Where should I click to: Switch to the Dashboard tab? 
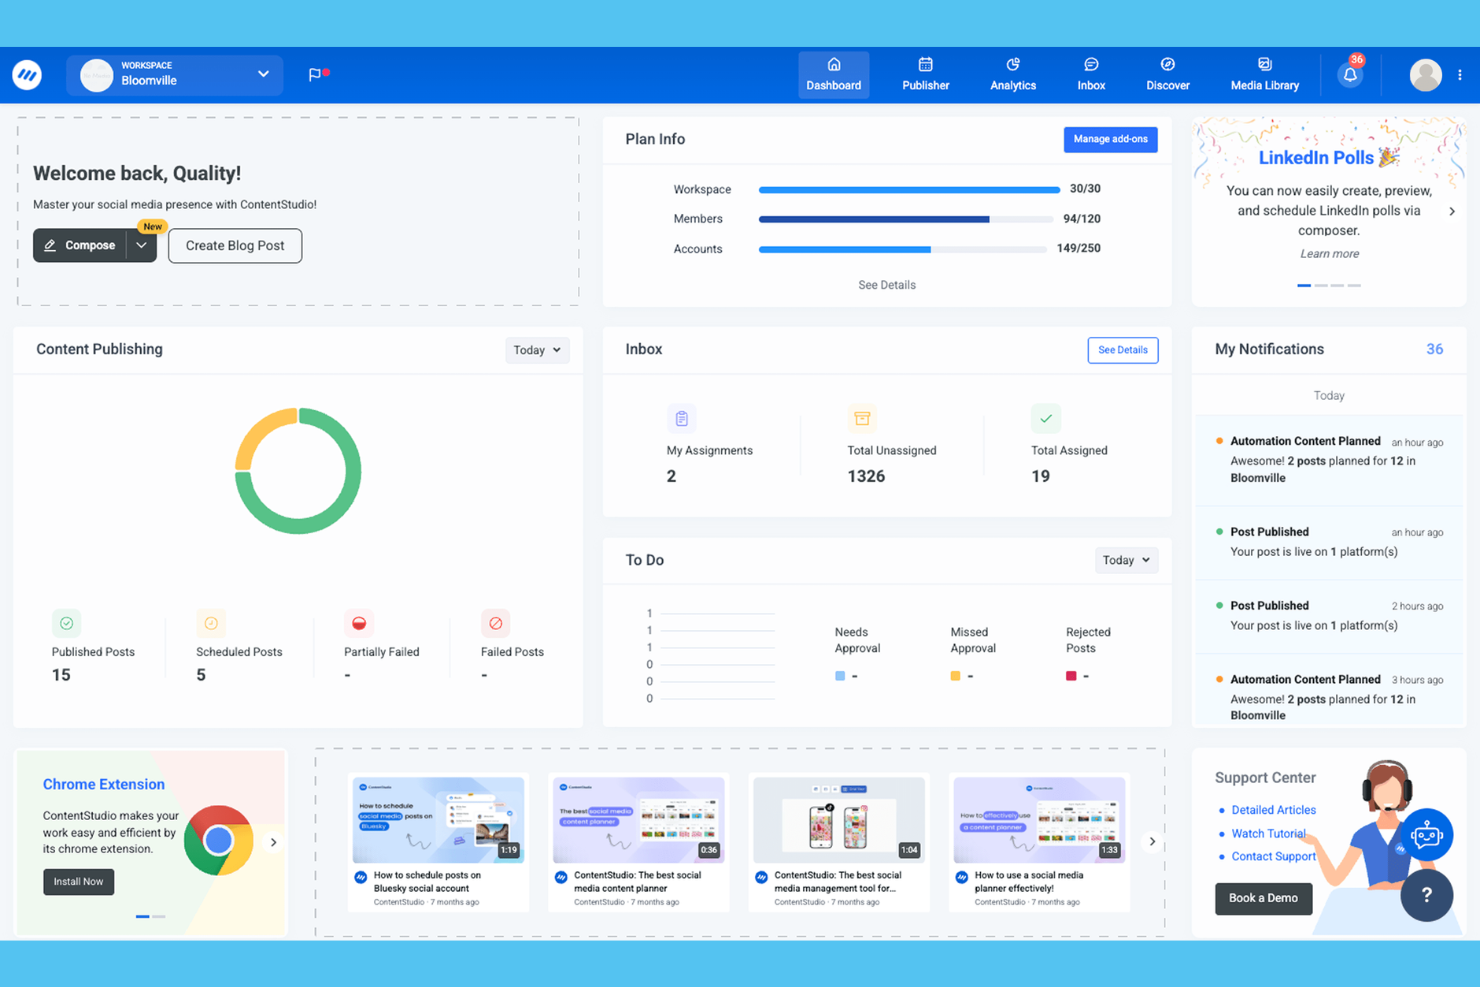pyautogui.click(x=833, y=75)
